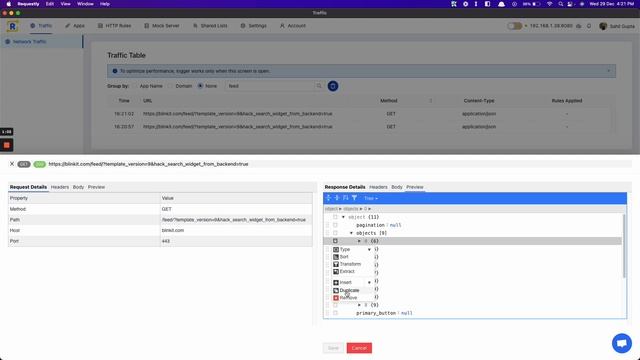Click the search magnifier icon
640x360 pixels.
coord(319,86)
